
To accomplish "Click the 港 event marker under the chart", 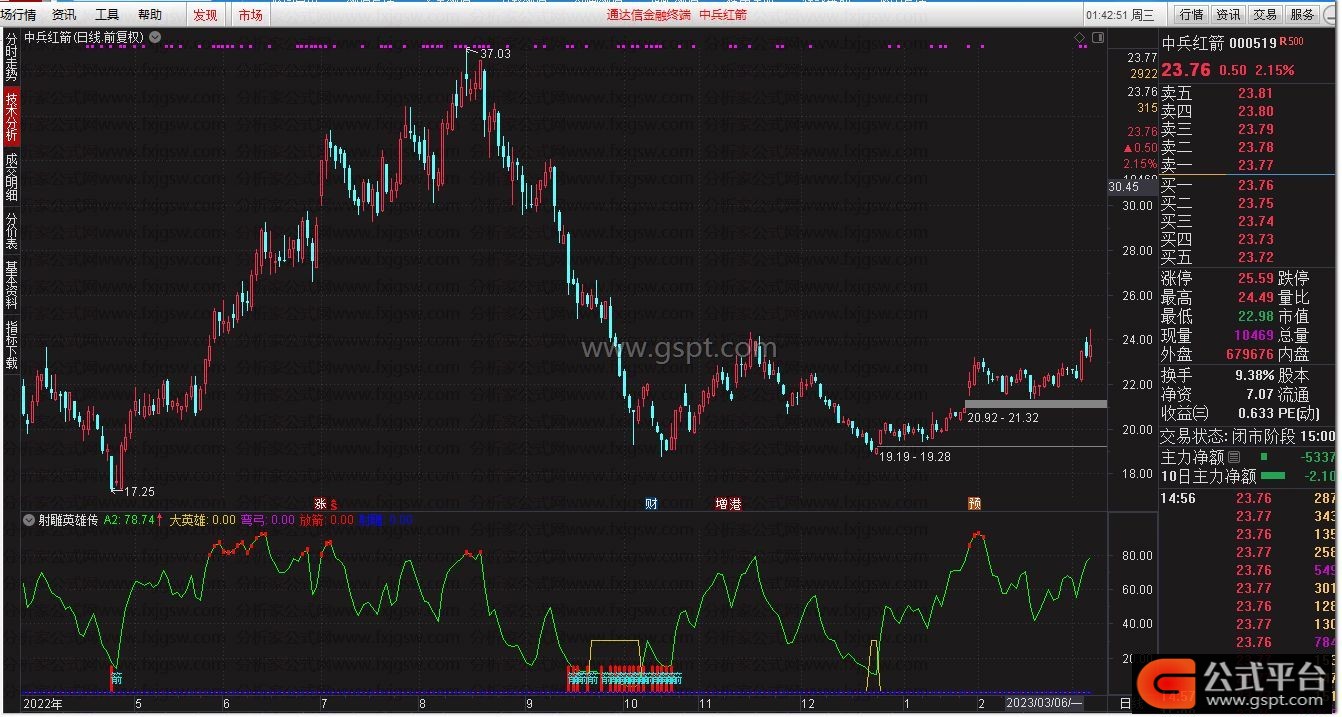I will point(735,504).
